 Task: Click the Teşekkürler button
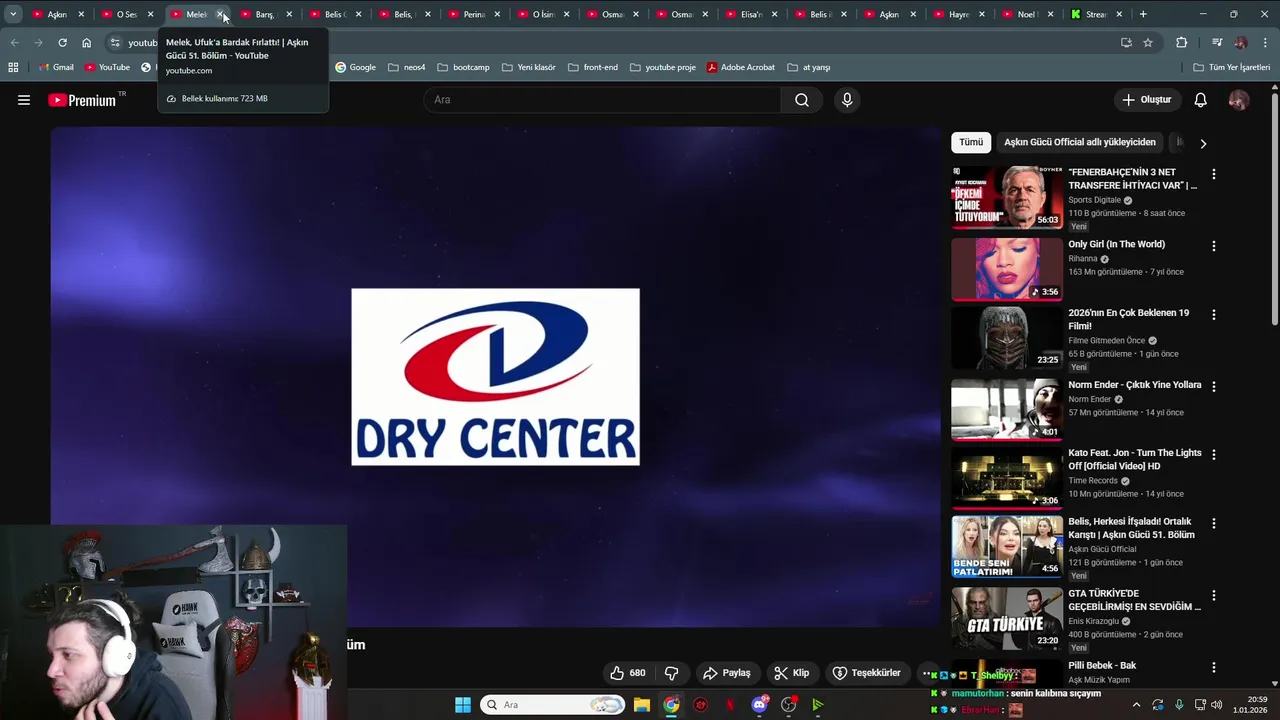(867, 673)
